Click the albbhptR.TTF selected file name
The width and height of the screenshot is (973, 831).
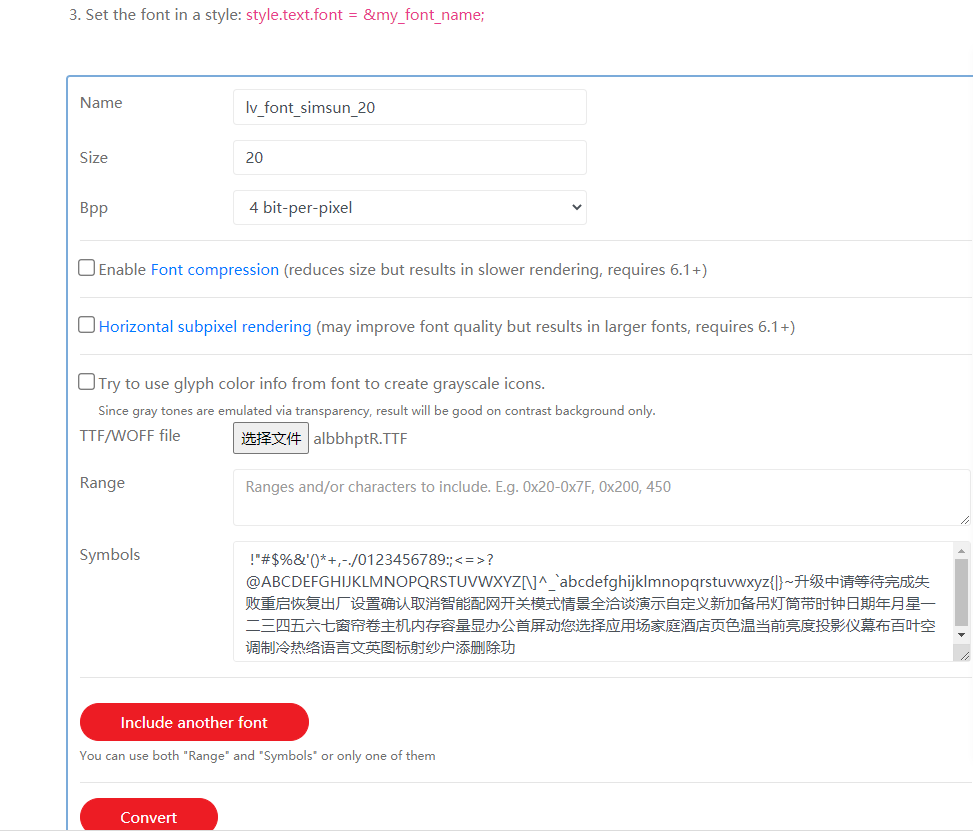[x=360, y=439]
